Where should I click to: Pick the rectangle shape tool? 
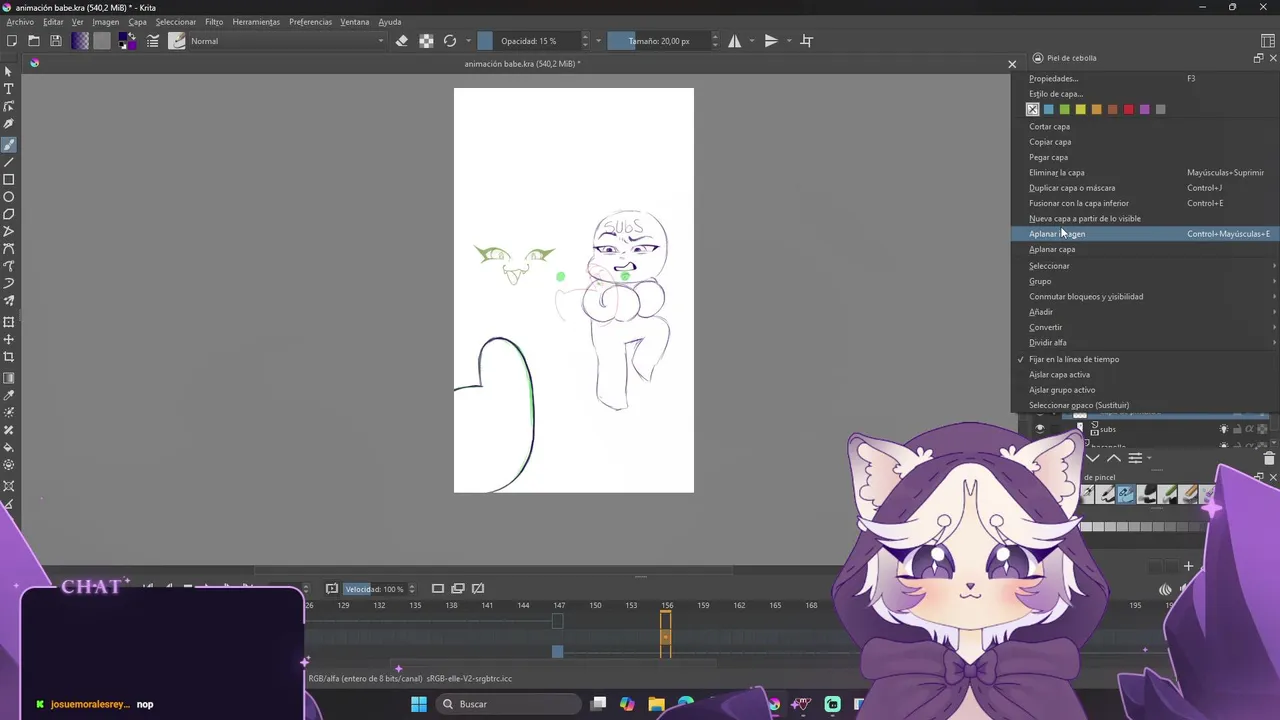pos(9,180)
